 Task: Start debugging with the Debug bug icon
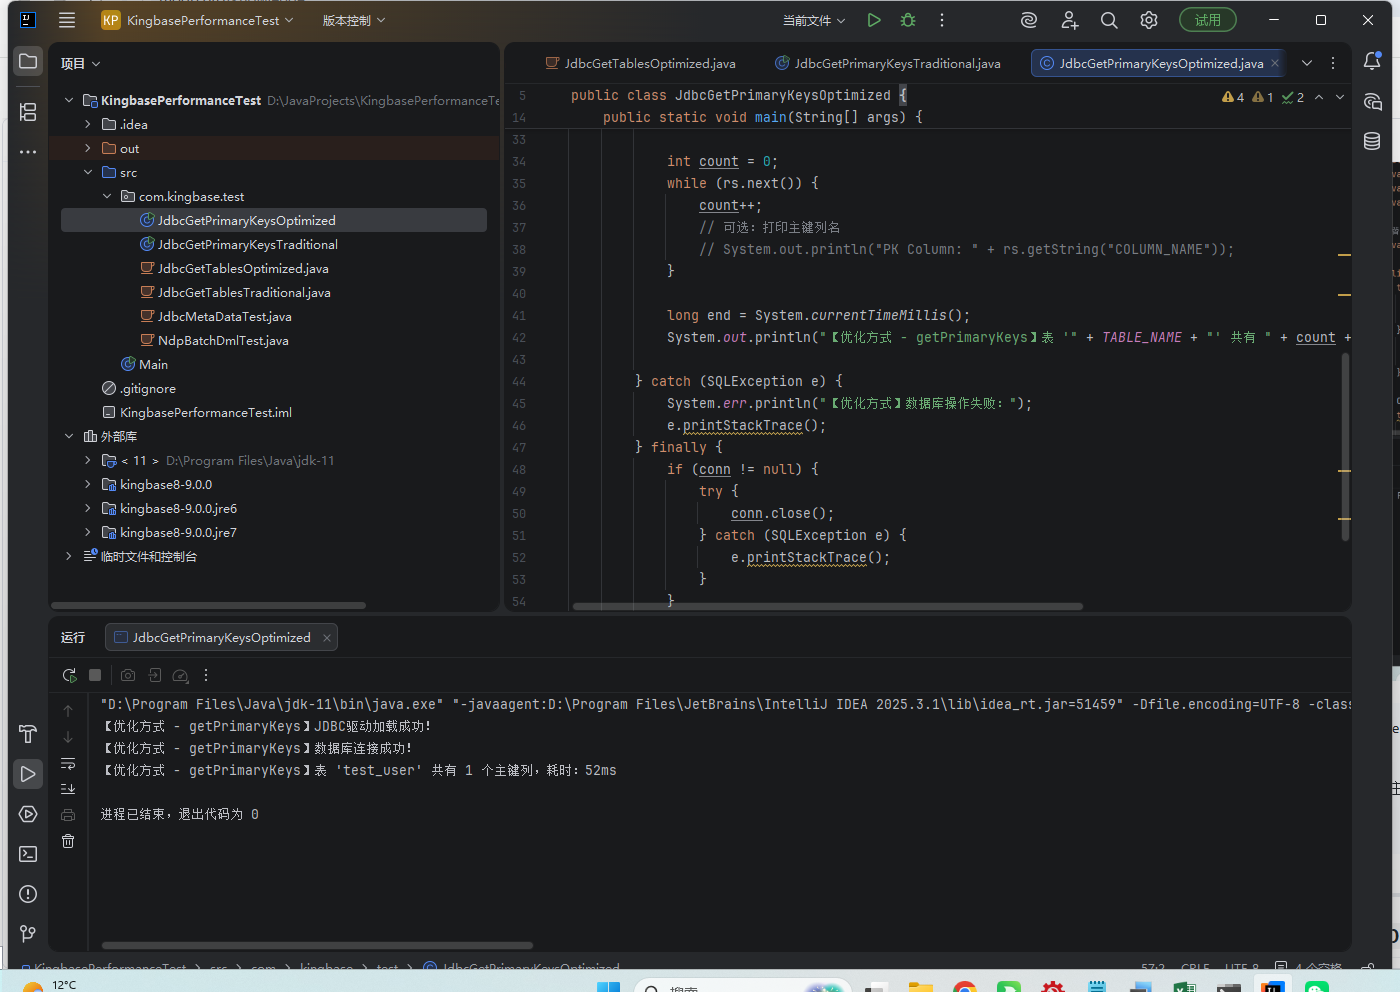tap(908, 20)
